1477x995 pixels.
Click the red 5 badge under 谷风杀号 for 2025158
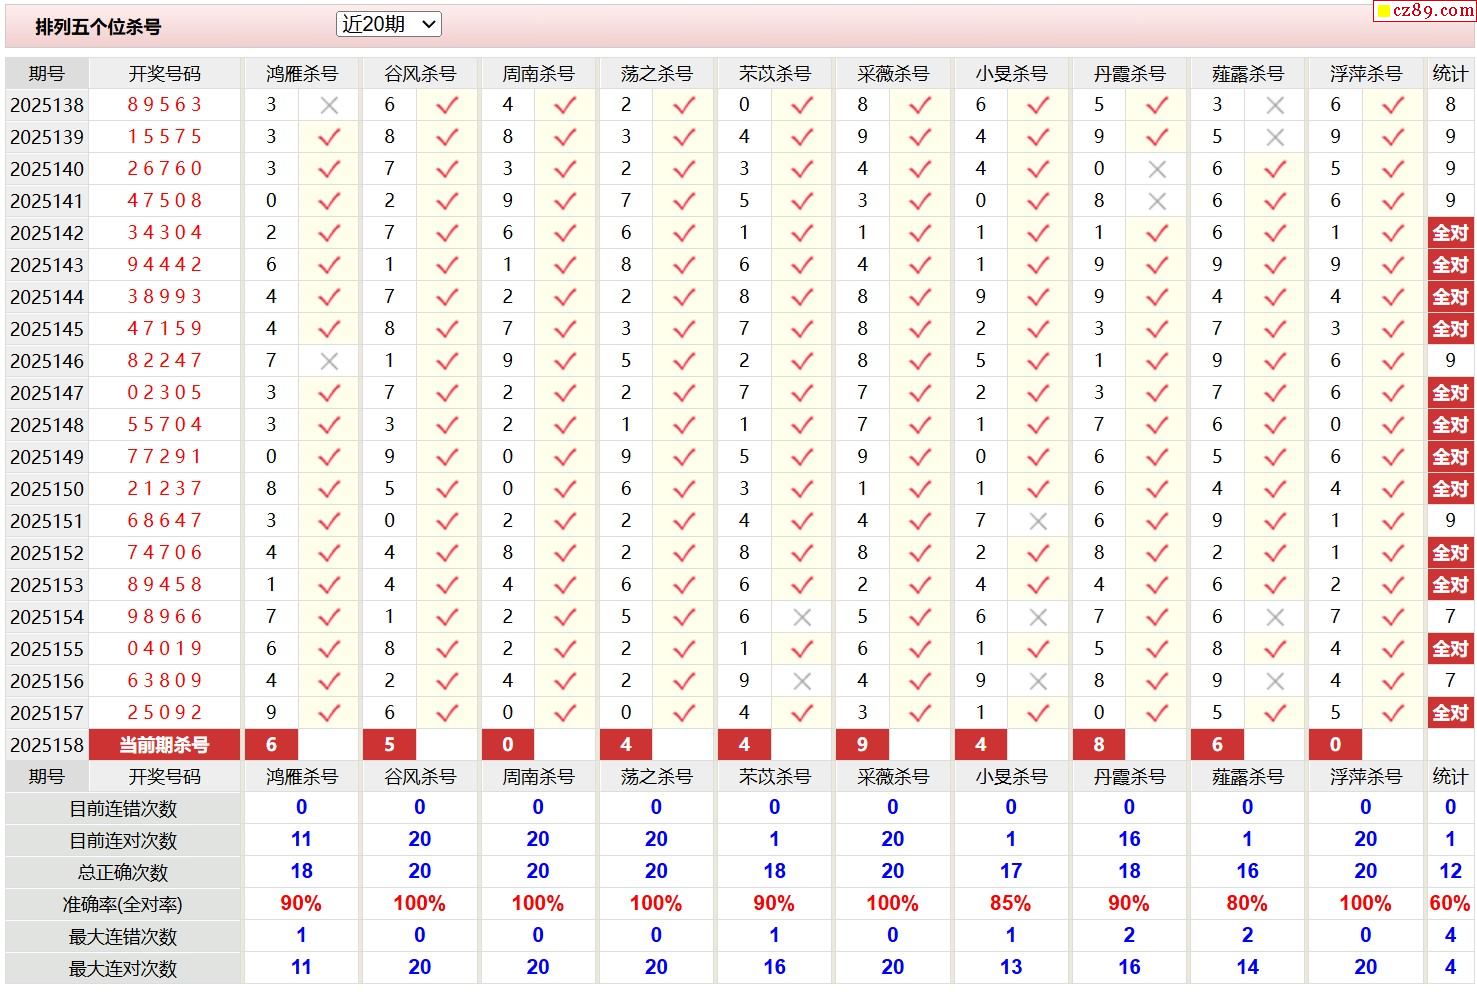389,745
